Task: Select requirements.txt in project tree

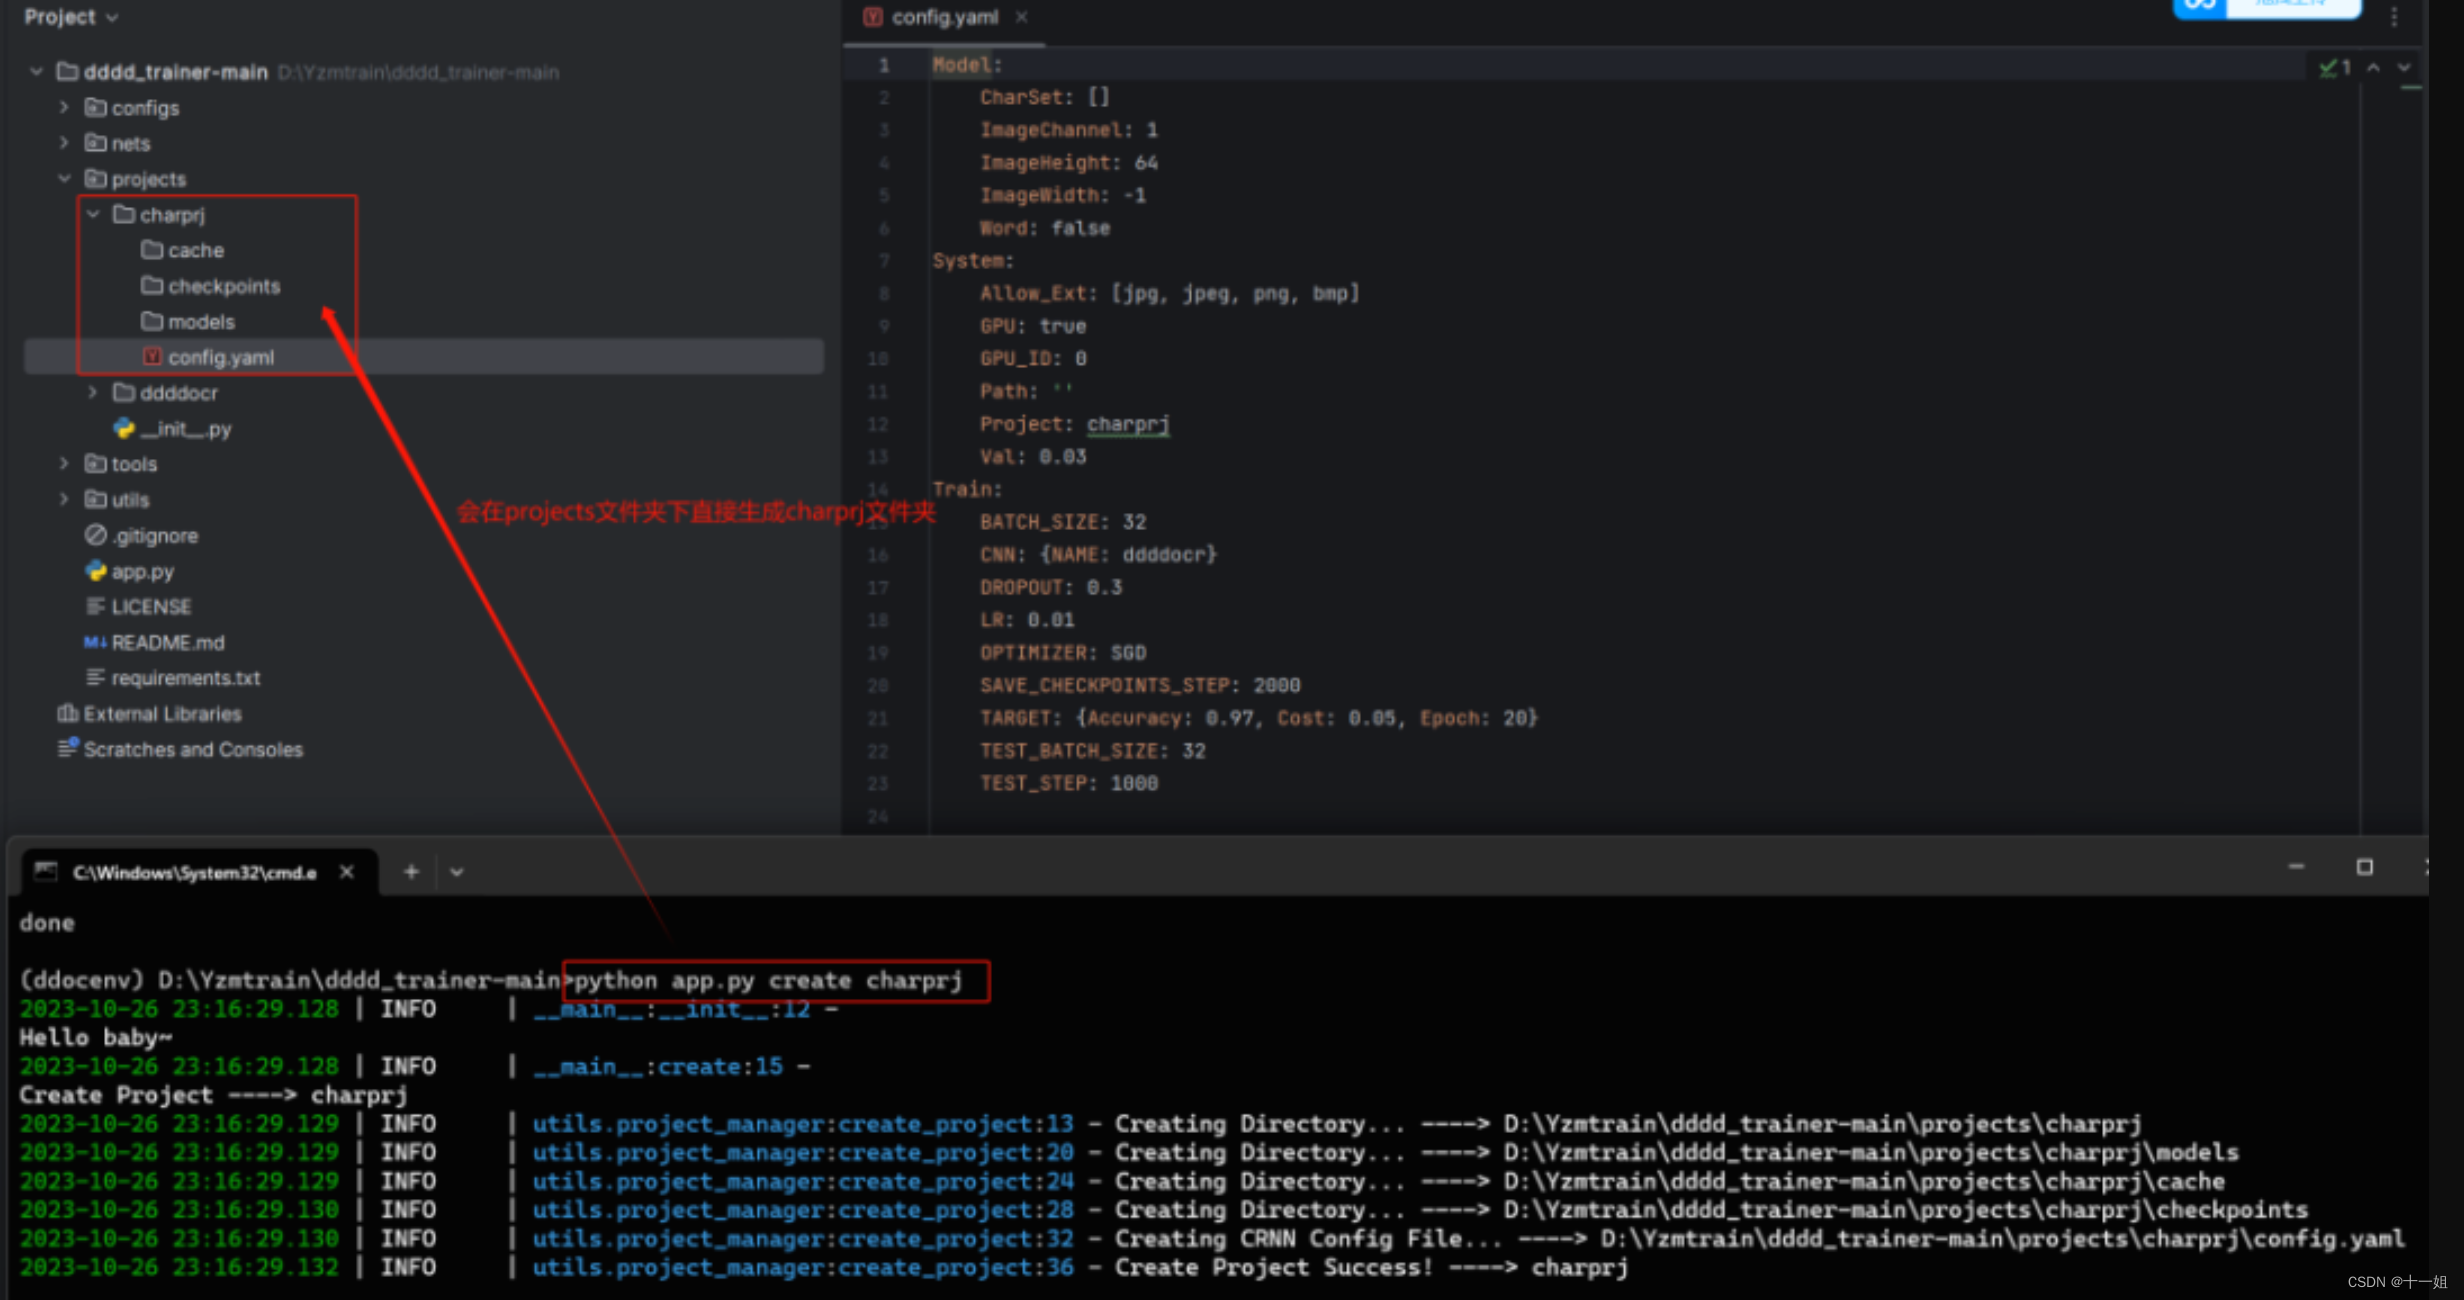Action: (x=185, y=678)
